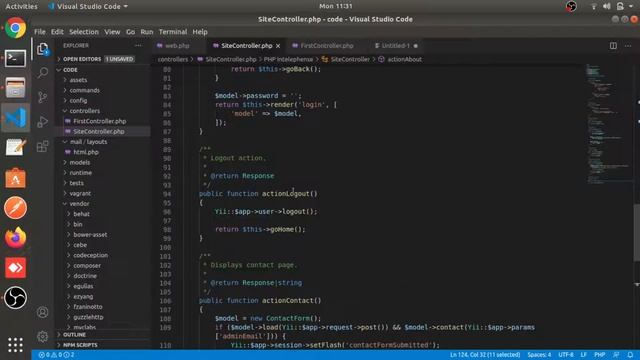Open AnyDesk from the dock
The height and width of the screenshot is (360, 640).
(x=16, y=268)
